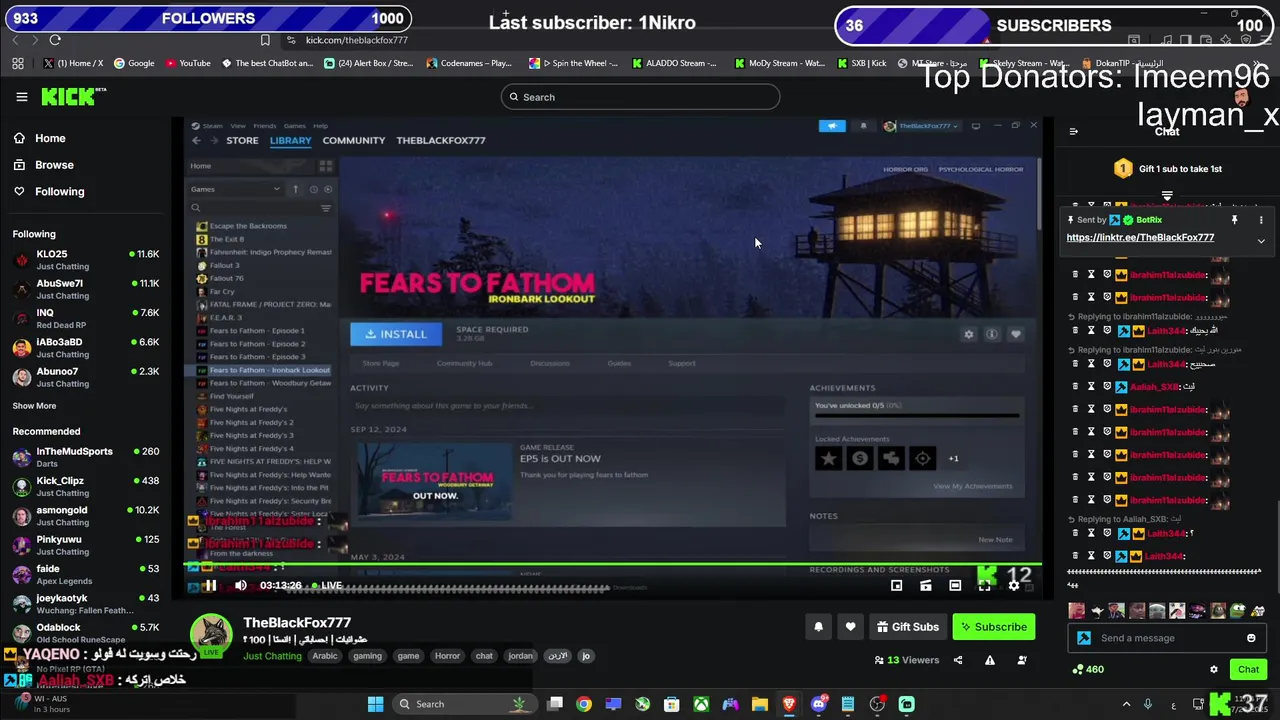Share the stream via share icon
This screenshot has height=720, width=1280.
[958, 660]
